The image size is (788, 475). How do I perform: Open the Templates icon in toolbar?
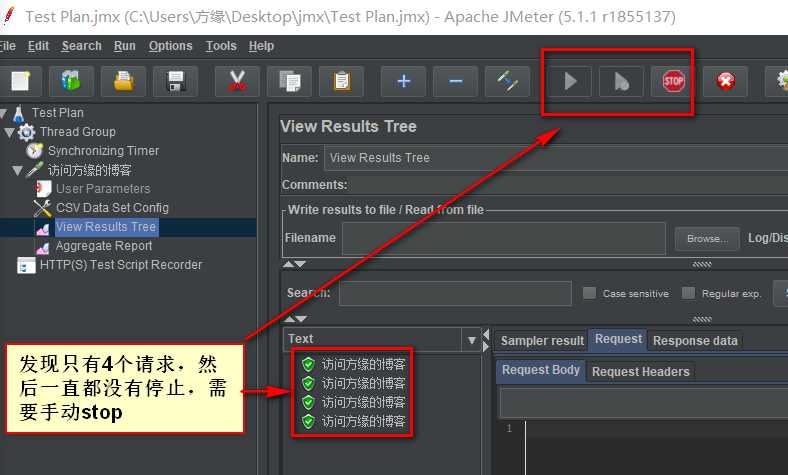(x=71, y=81)
